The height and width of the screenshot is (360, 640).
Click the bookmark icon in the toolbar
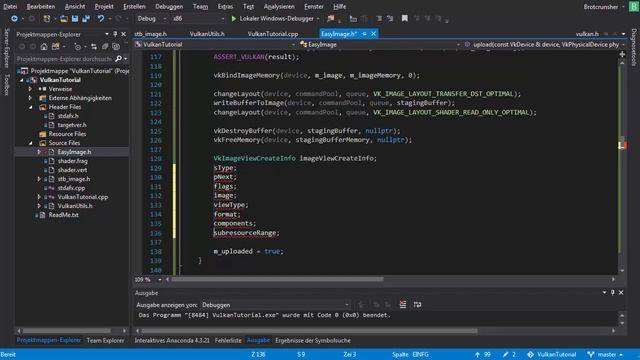pyautogui.click(x=404, y=18)
